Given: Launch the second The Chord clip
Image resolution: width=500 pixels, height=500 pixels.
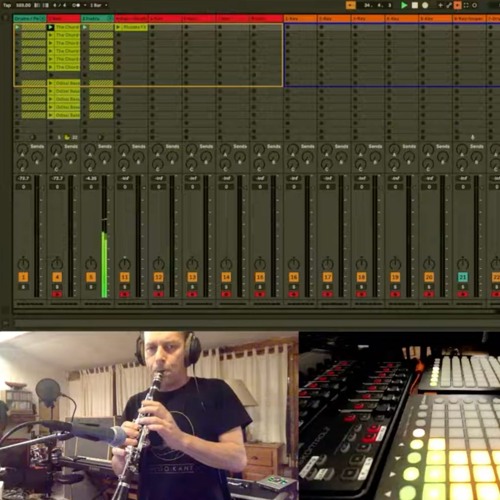Looking at the screenshot, I should 51,35.
